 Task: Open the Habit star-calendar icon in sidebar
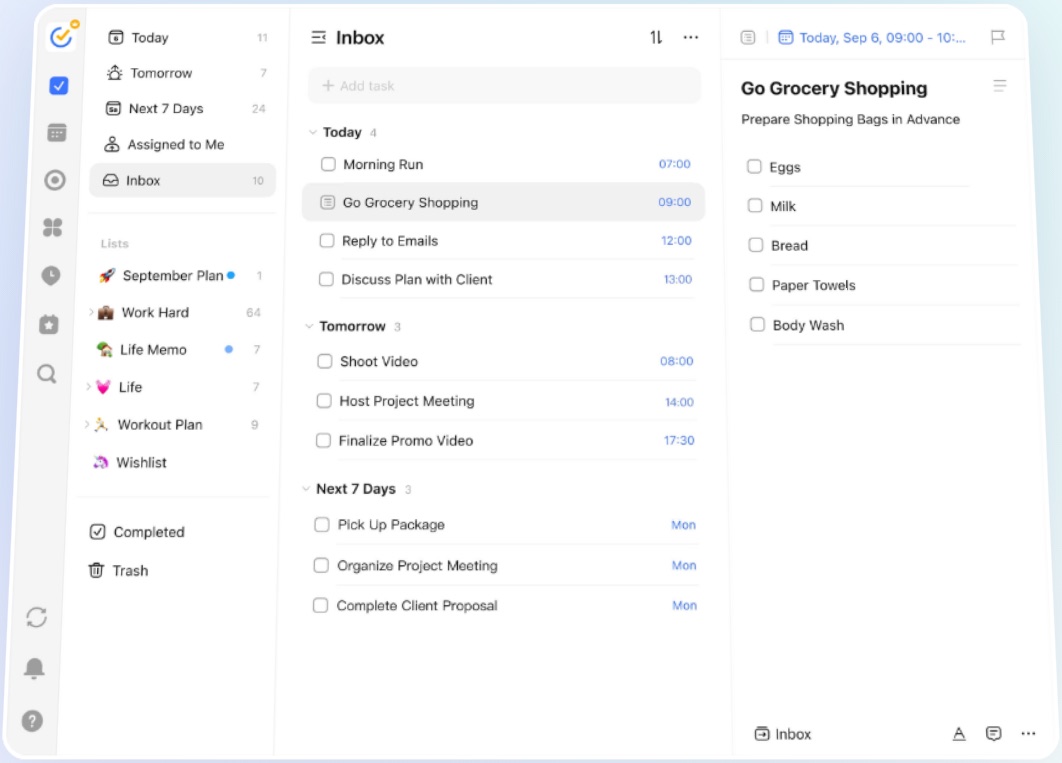(49, 324)
